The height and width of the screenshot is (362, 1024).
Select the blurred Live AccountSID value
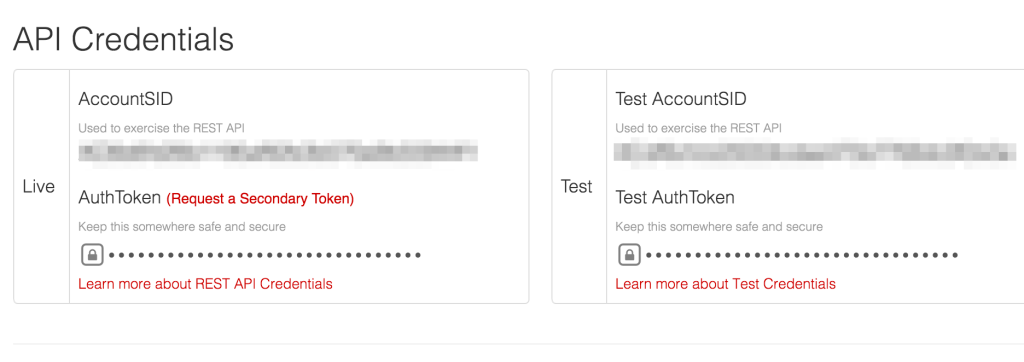coord(278,151)
